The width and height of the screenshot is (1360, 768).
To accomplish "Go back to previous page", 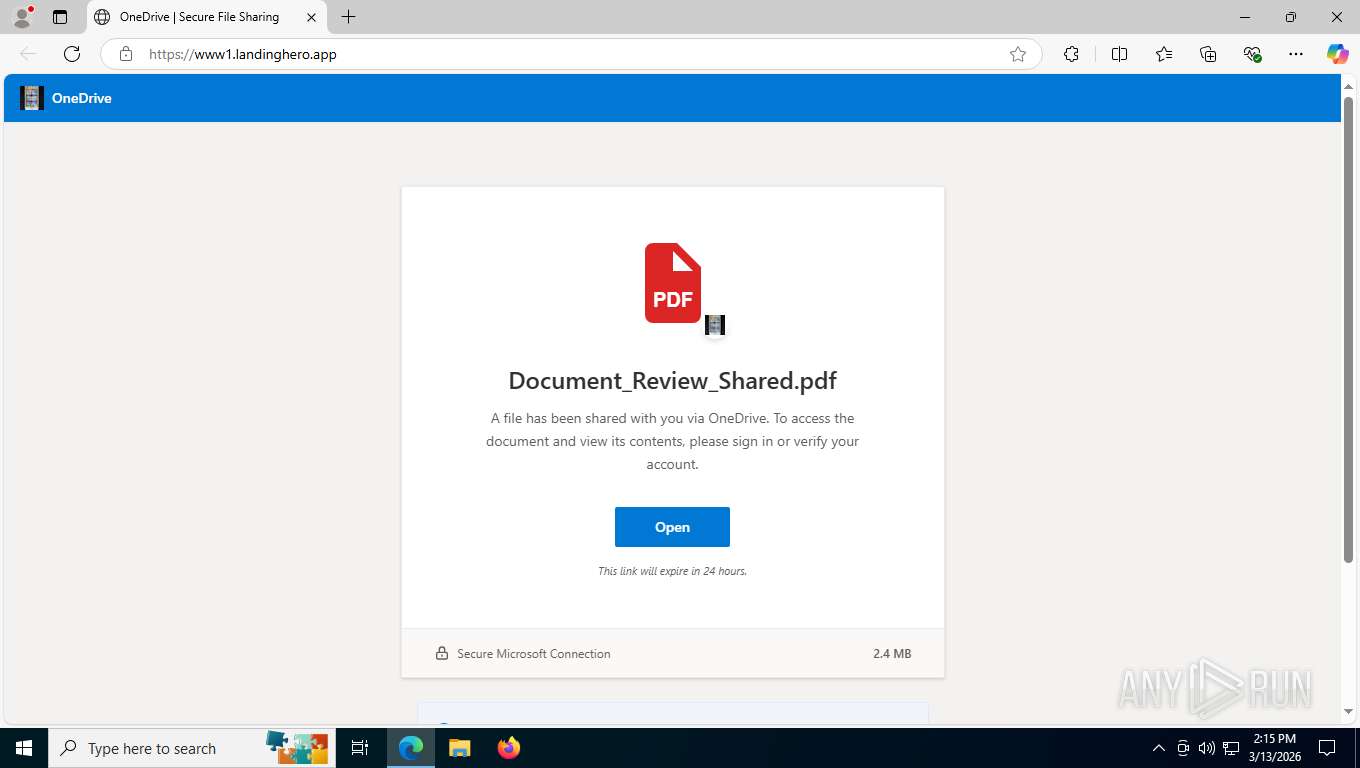I will (x=28, y=54).
